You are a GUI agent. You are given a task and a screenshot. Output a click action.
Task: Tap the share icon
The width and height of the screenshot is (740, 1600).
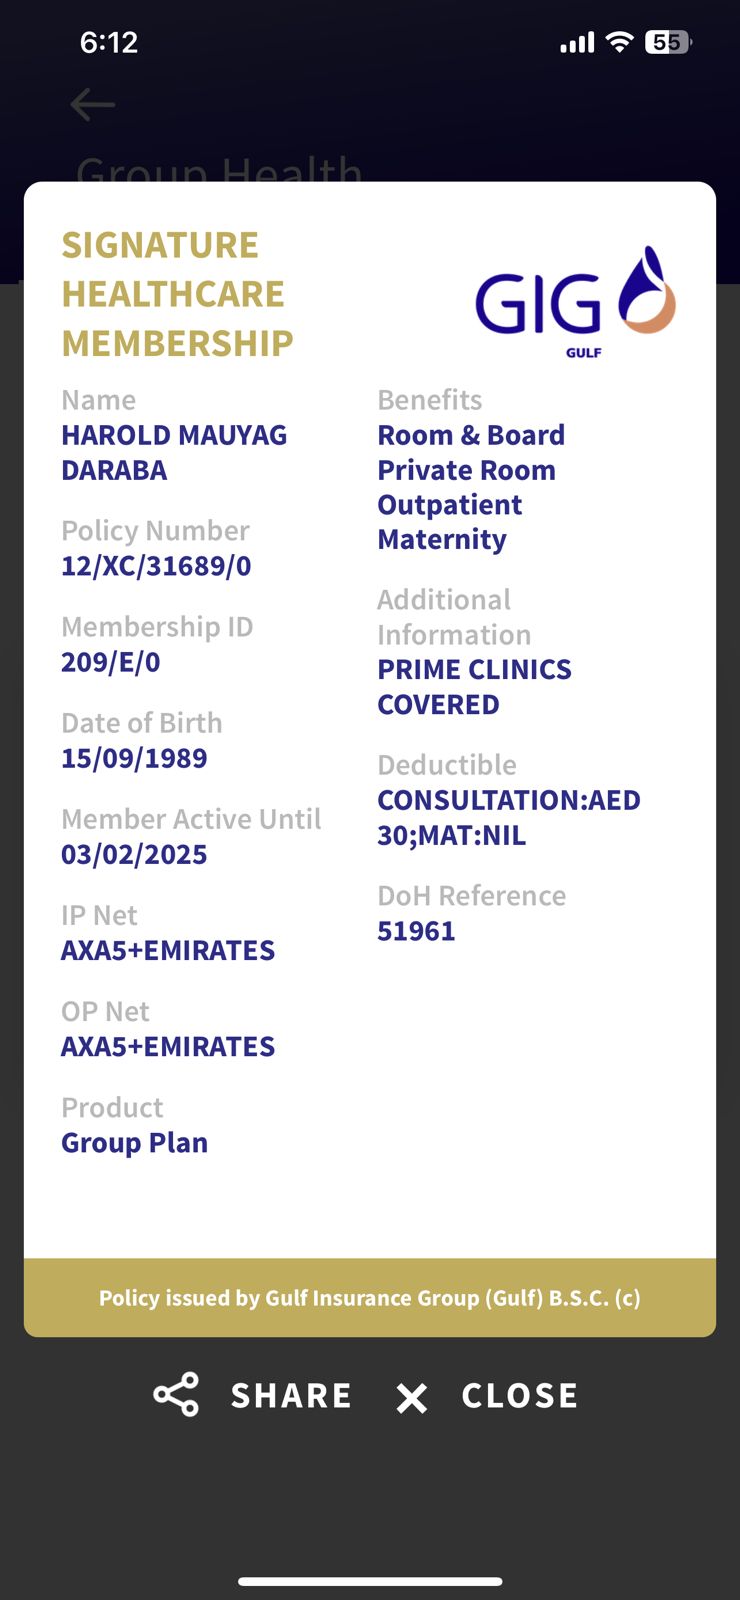click(176, 1395)
